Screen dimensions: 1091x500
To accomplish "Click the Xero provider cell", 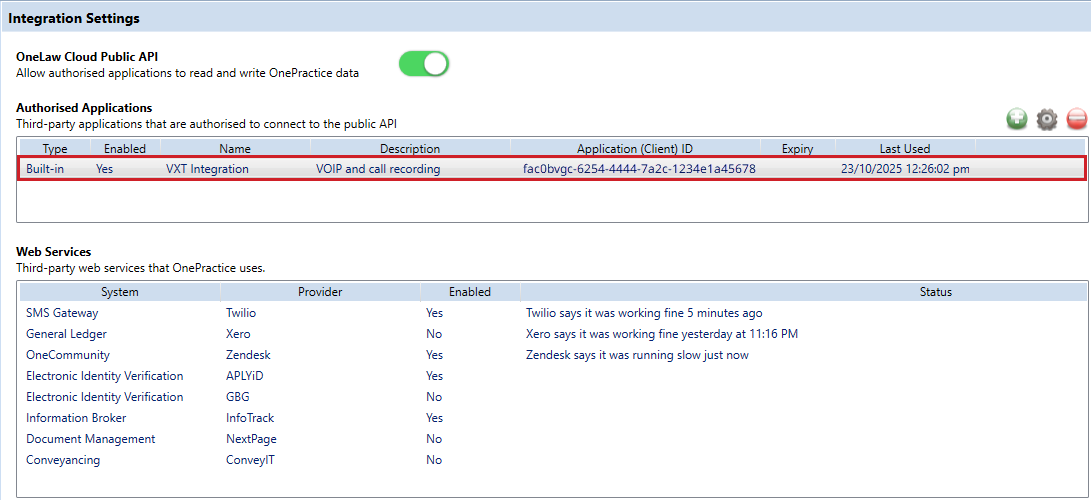I will click(238, 334).
